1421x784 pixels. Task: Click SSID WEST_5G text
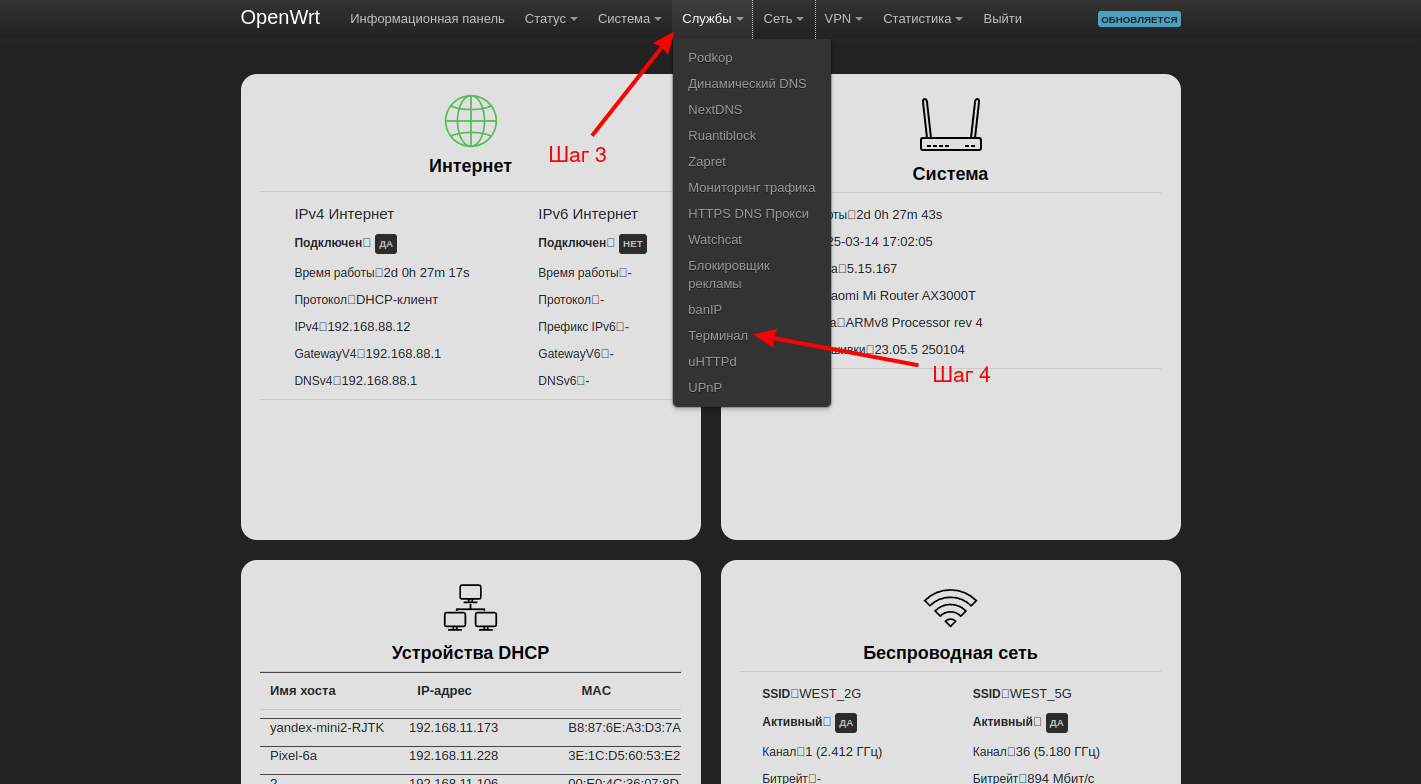(1022, 694)
